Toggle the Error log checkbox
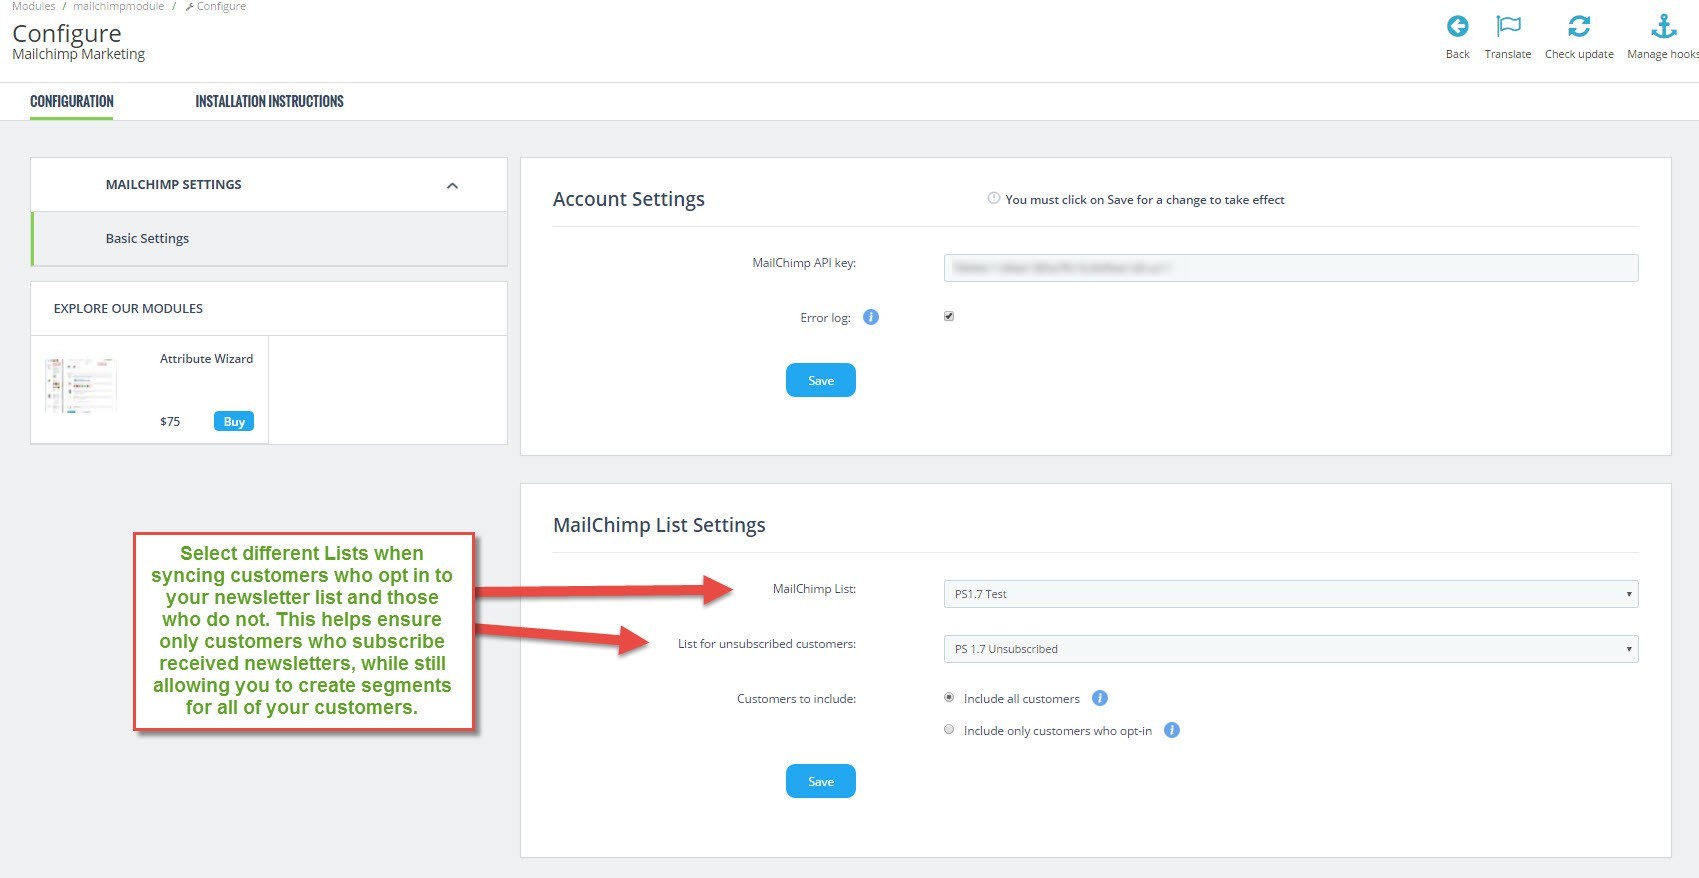 tap(949, 316)
